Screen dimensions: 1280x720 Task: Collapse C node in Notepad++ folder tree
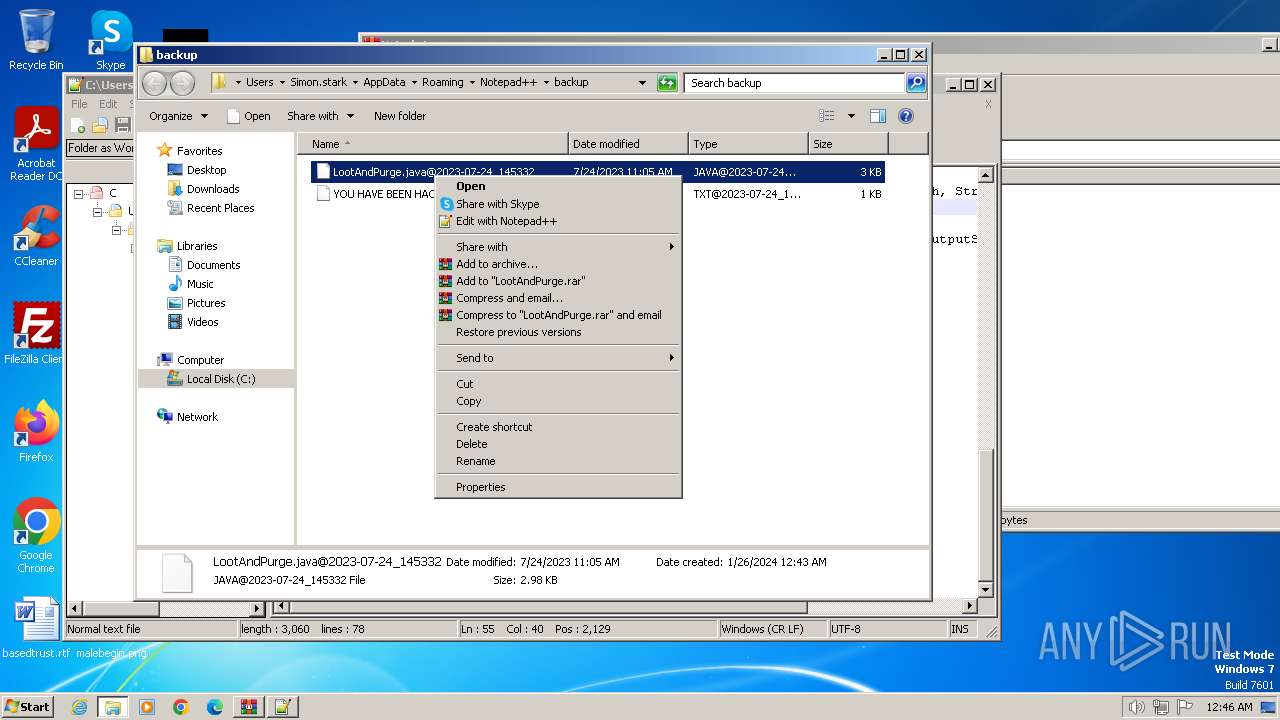78,193
